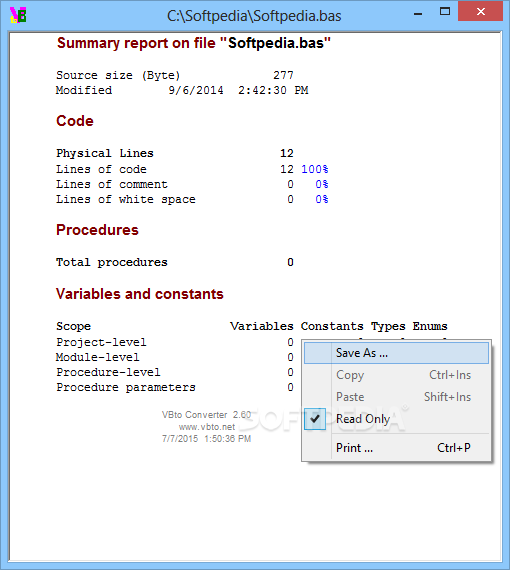
Task: Click the modified date 9/6/2014
Action: (x=196, y=90)
